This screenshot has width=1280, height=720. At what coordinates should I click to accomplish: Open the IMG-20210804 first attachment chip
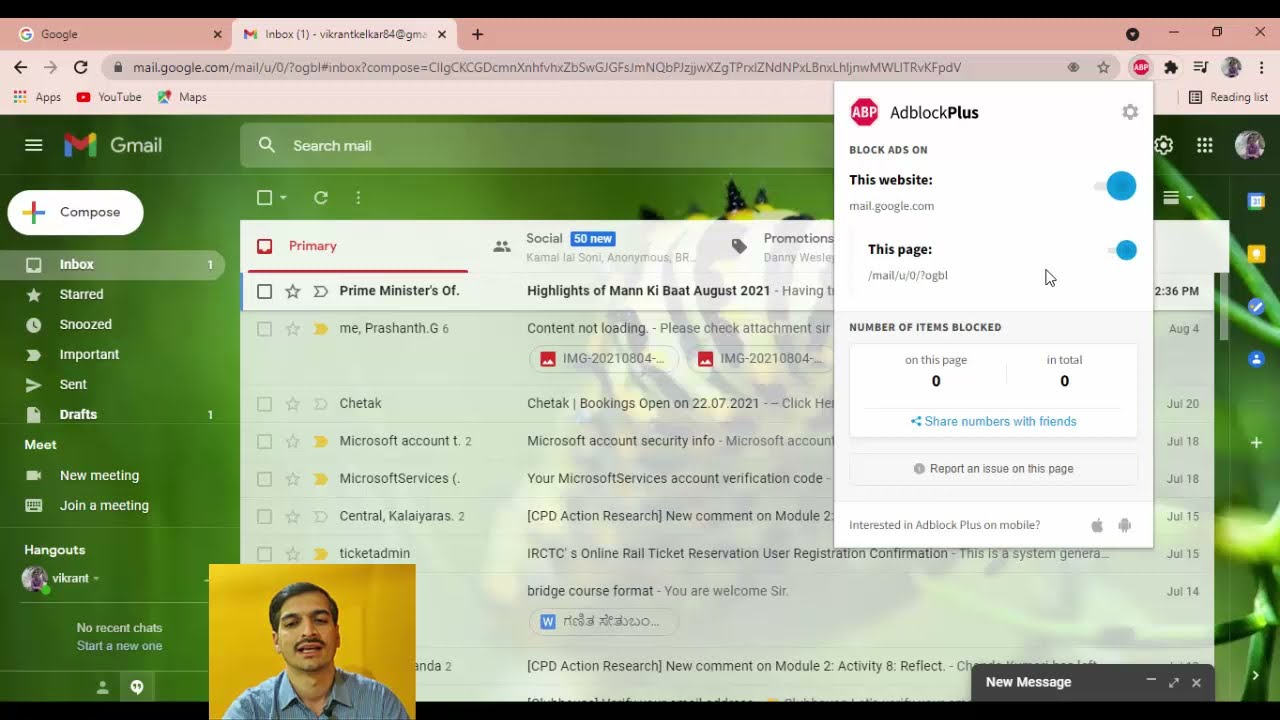click(603, 359)
